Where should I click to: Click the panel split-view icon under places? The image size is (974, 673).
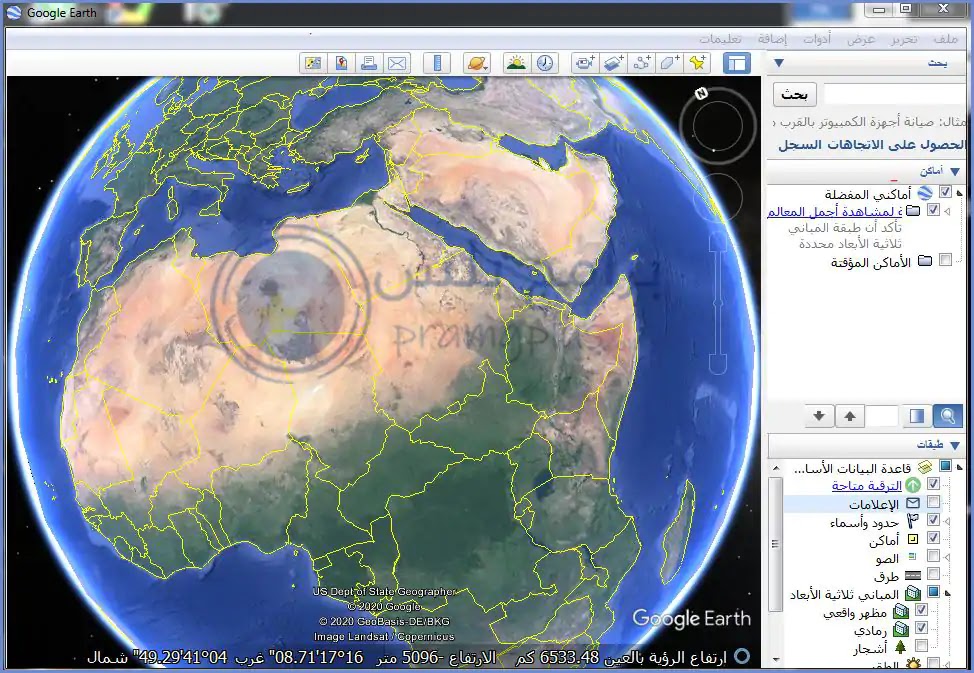click(917, 416)
